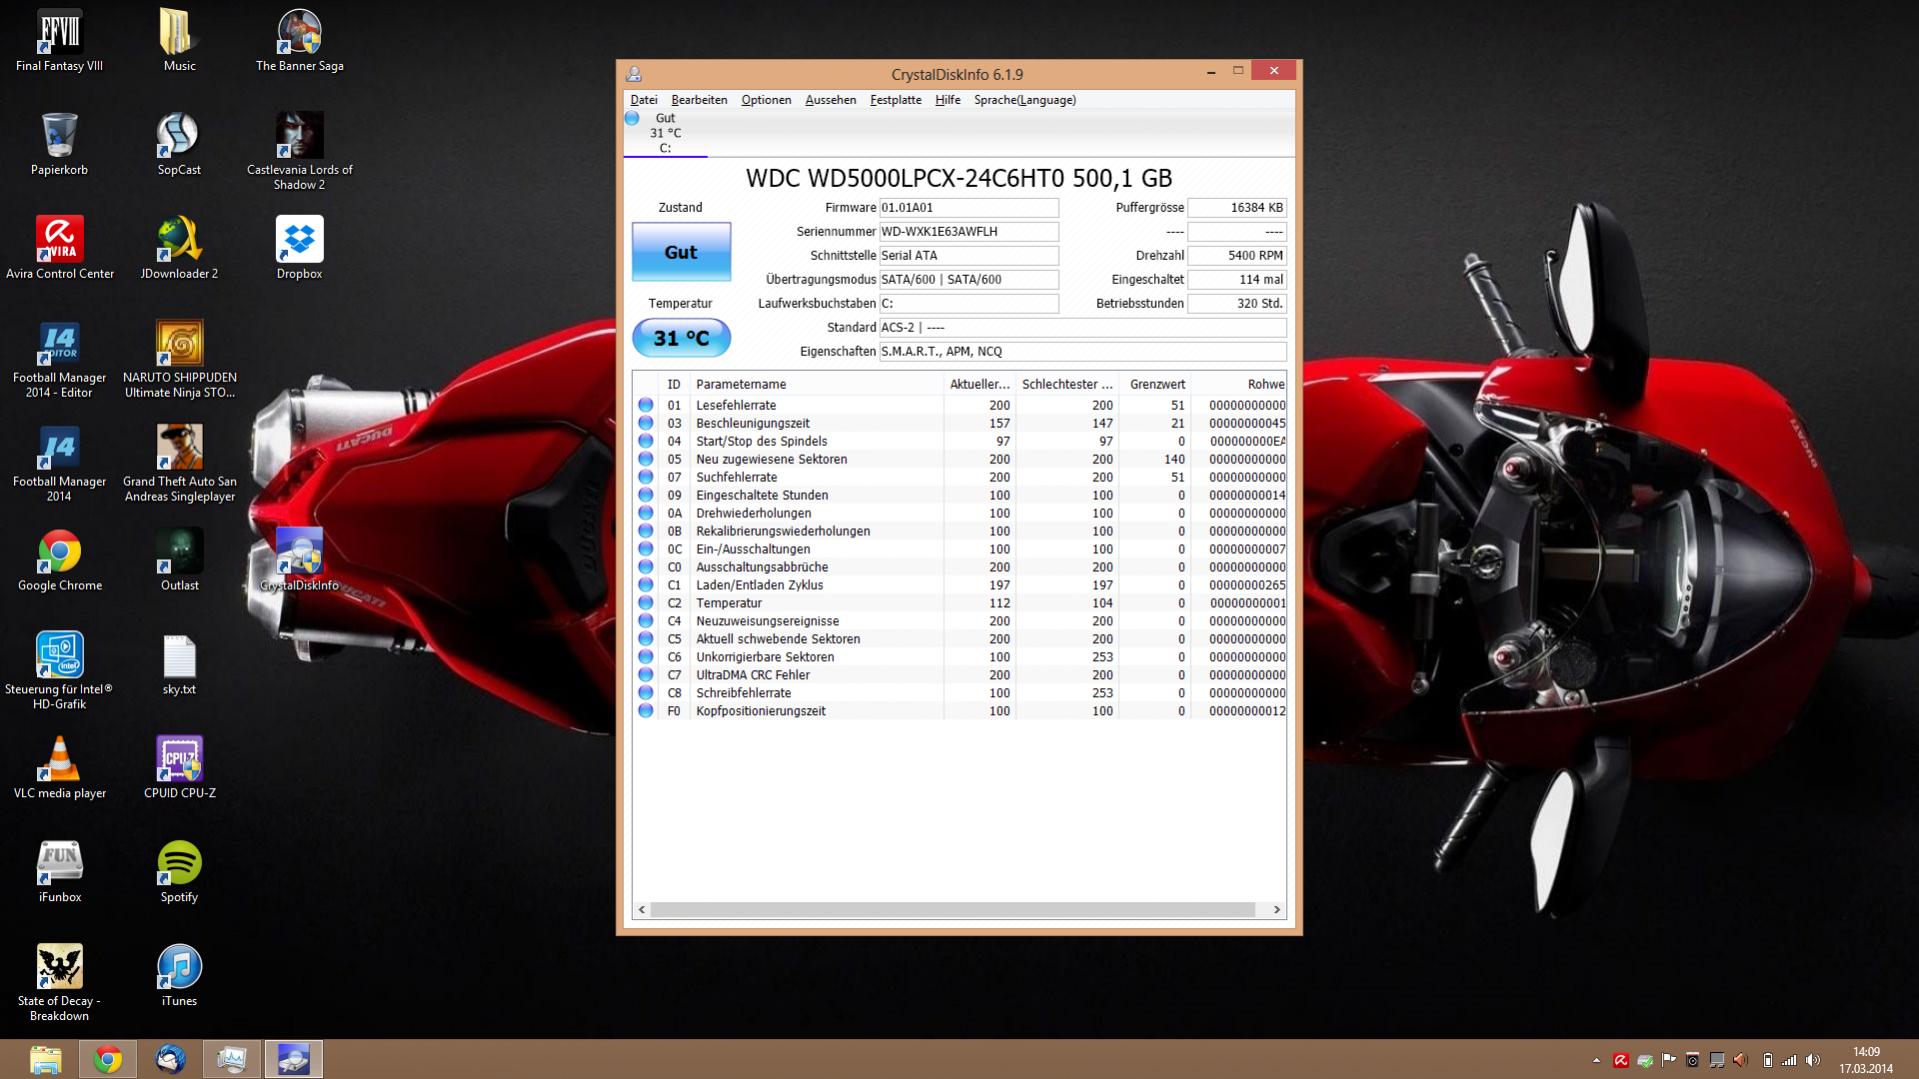Click the Seriennummer field
1919x1079 pixels.
click(x=968, y=232)
